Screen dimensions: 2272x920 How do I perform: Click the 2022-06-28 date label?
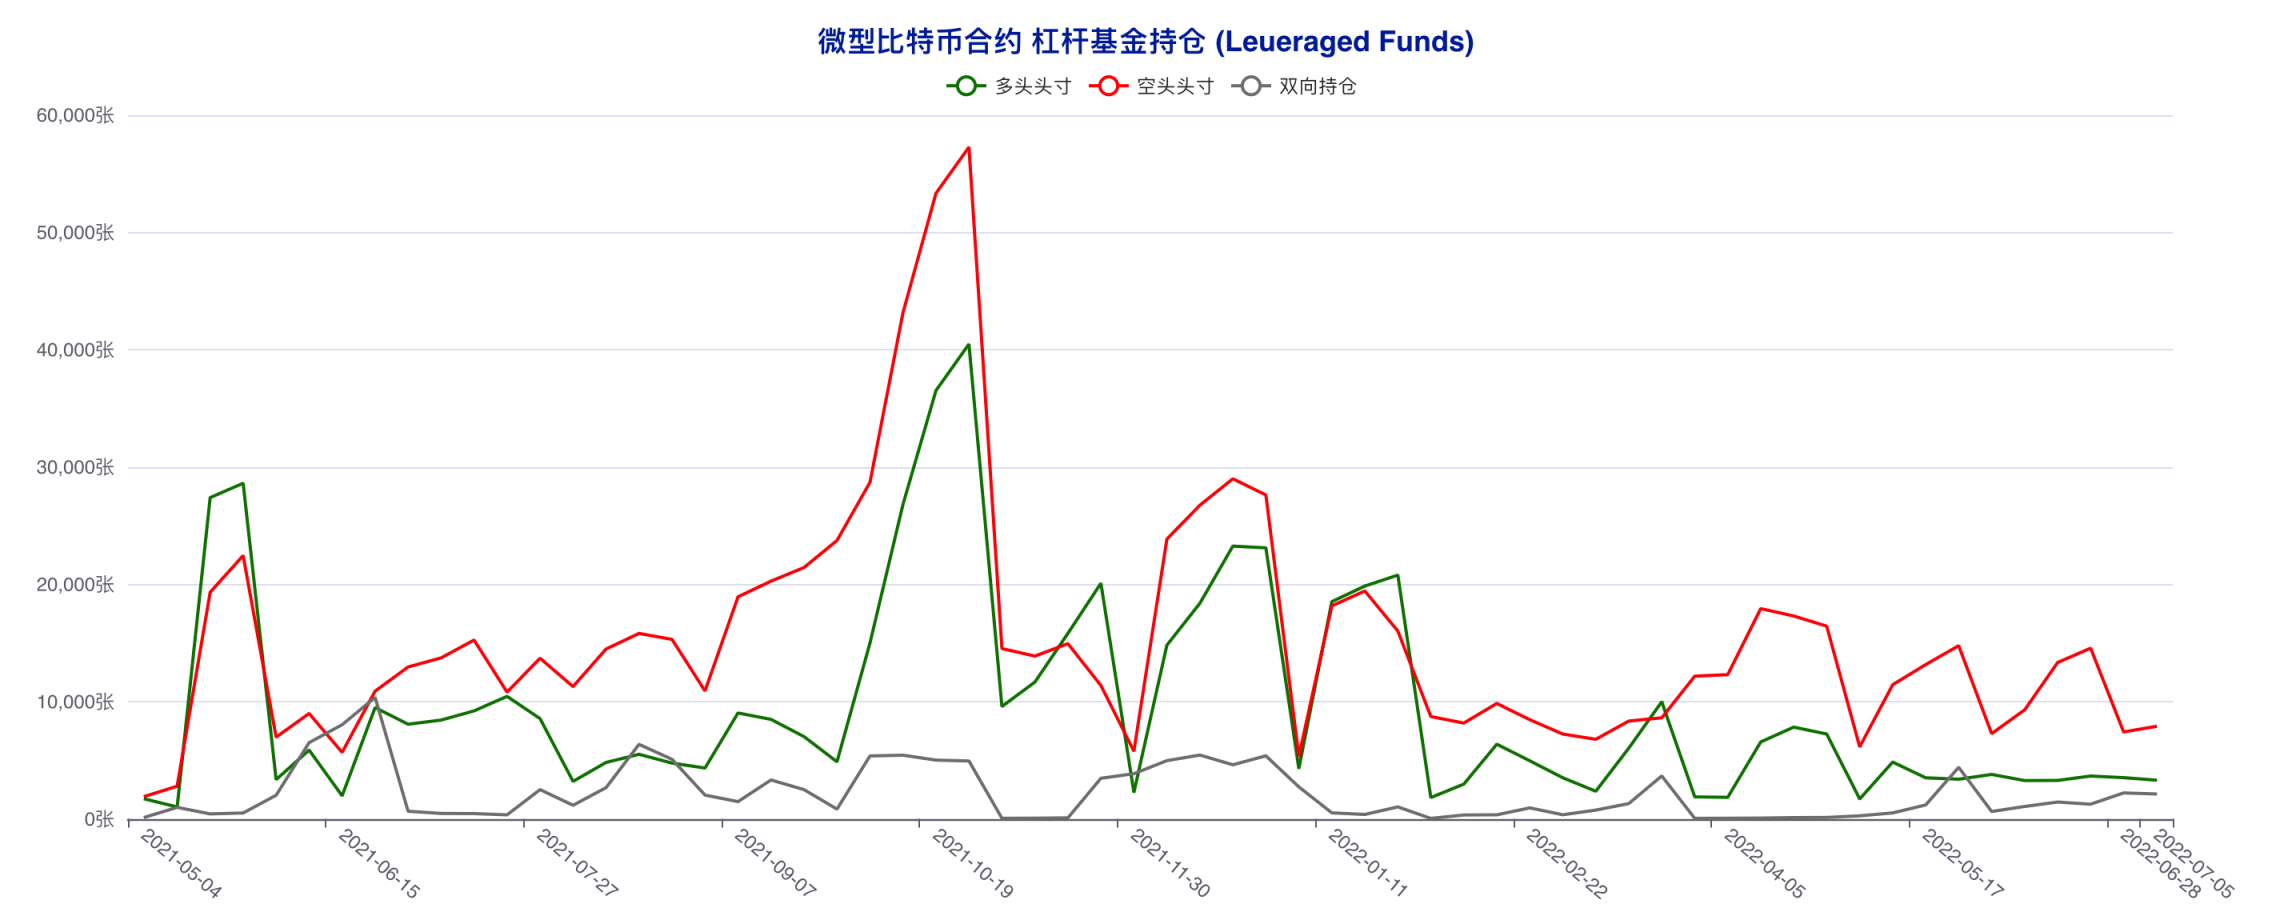[x=2160, y=864]
